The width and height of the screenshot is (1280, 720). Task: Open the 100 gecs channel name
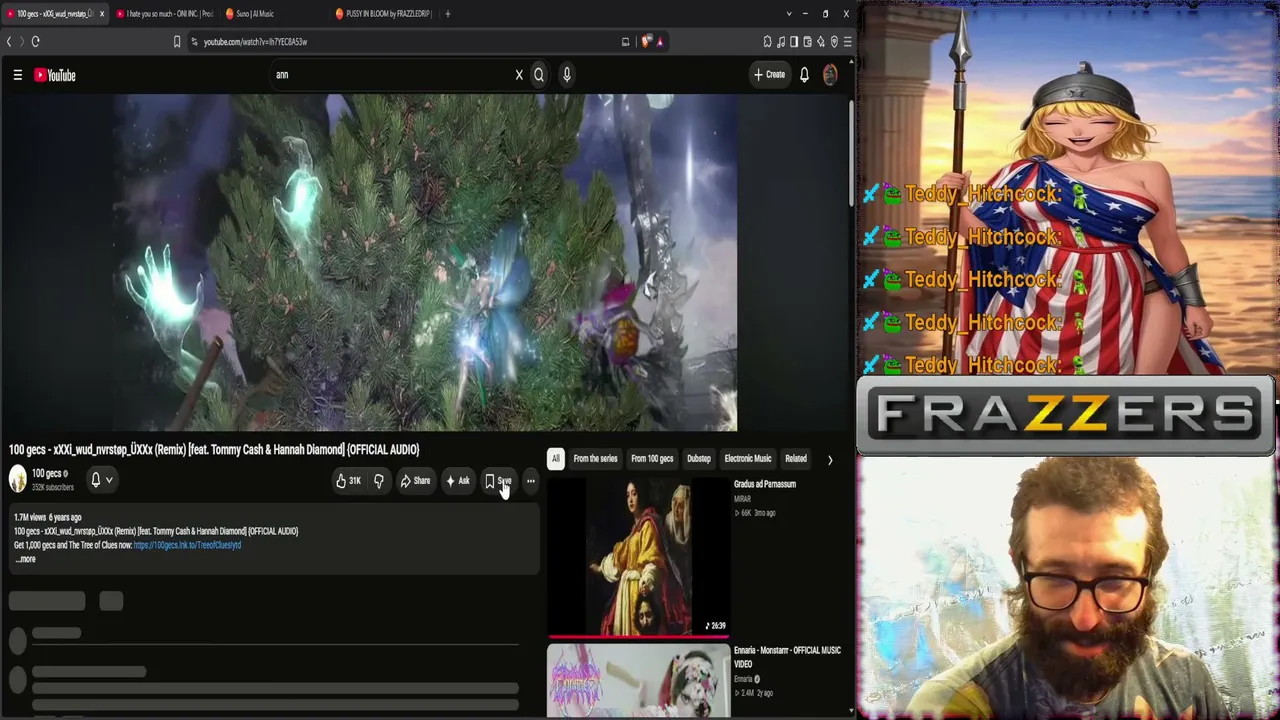click(x=47, y=474)
